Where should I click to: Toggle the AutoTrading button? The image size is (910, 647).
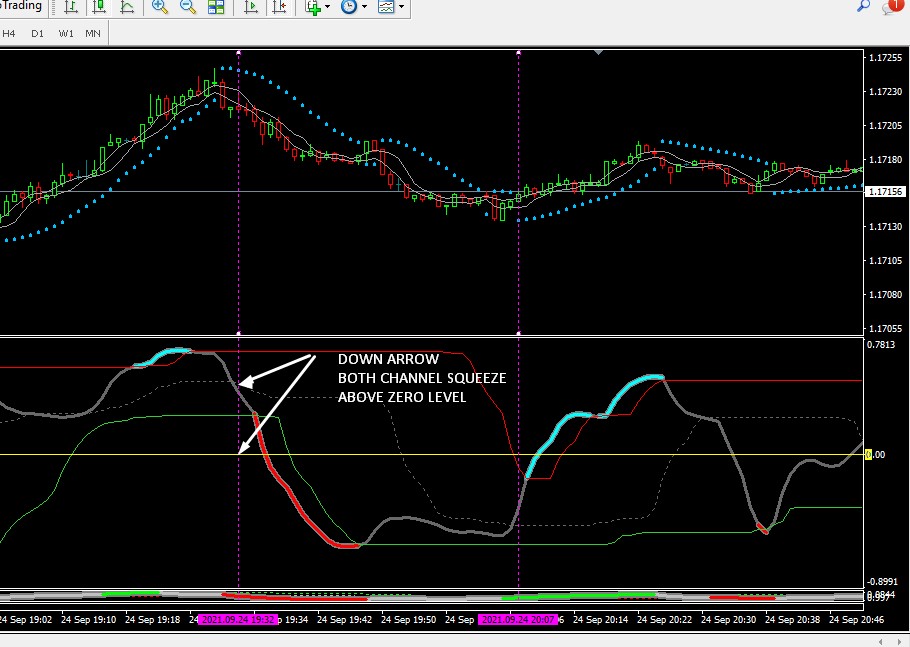tap(22, 6)
